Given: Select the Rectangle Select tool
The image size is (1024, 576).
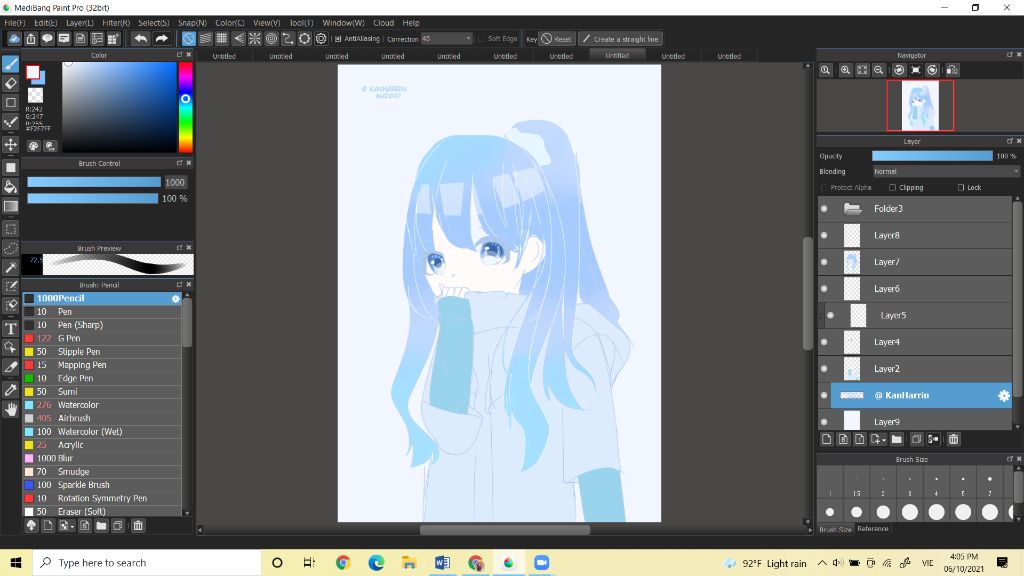Looking at the screenshot, I should 10,229.
